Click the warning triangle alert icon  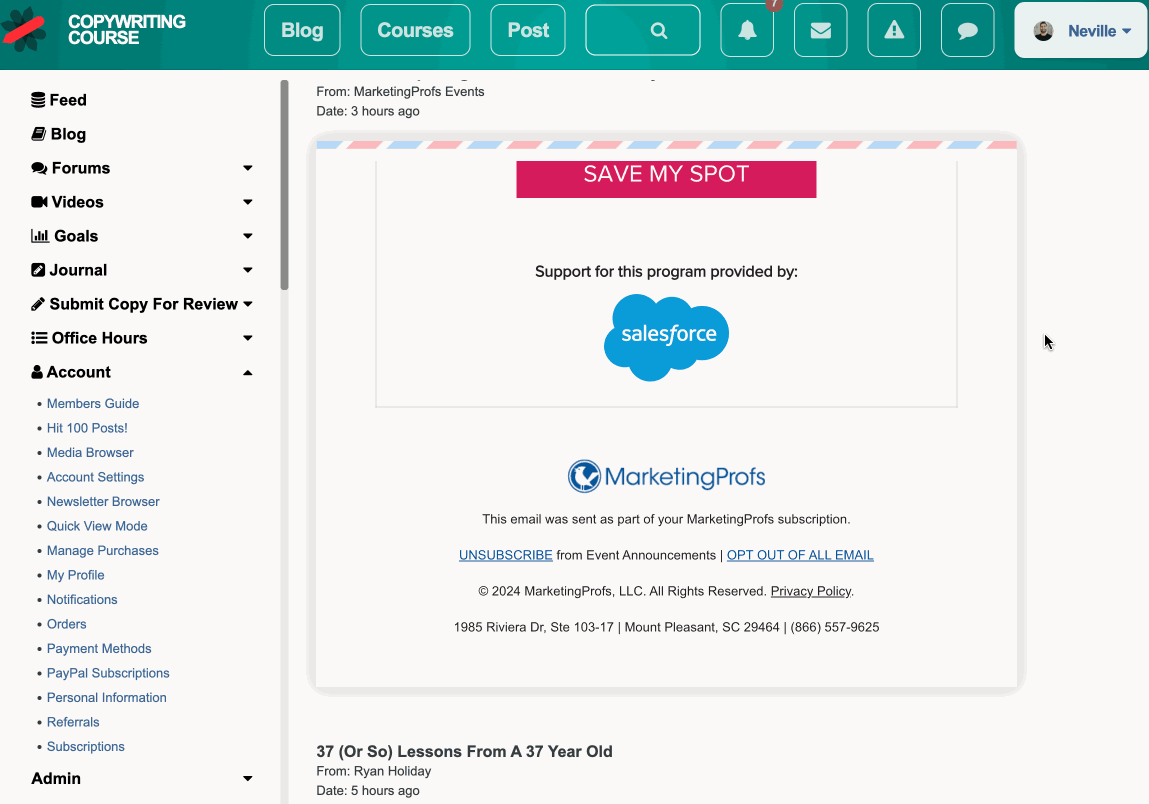click(894, 30)
